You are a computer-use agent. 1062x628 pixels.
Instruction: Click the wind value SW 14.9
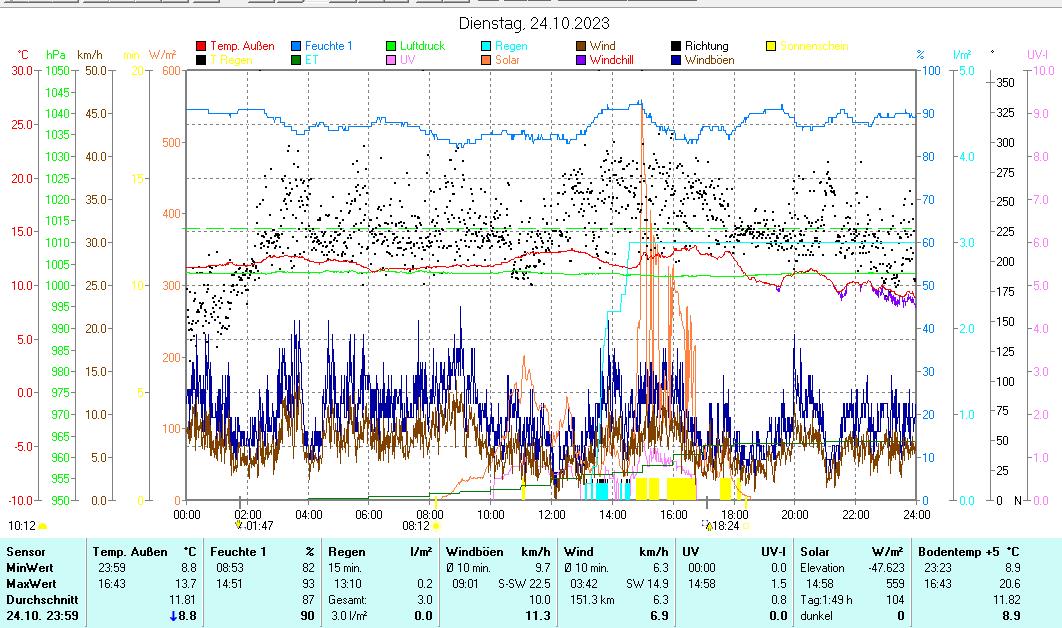647,584
